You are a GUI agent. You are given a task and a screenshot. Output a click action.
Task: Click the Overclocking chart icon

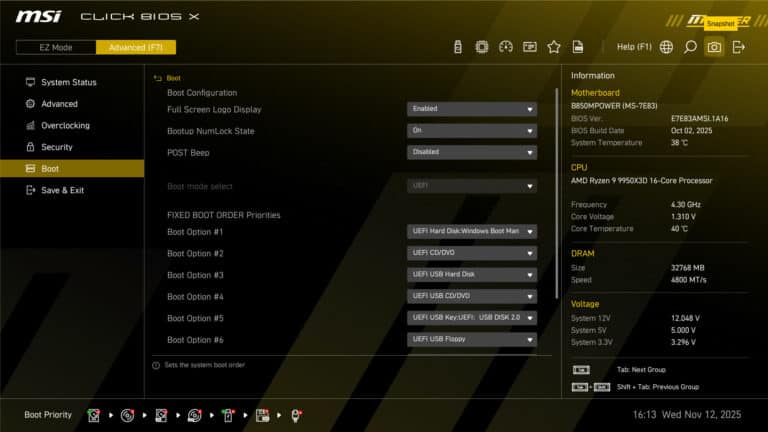tap(30, 125)
